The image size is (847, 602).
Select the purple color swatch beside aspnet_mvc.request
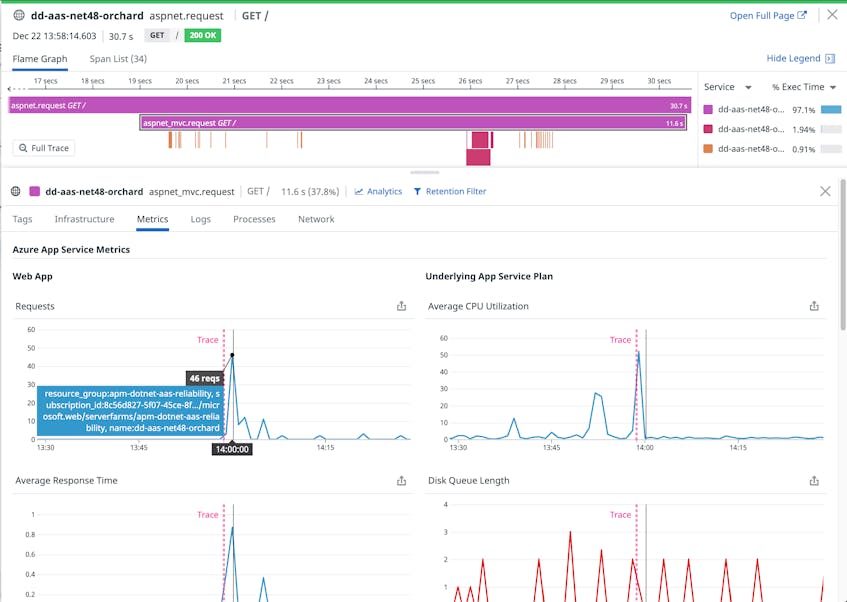(33, 191)
